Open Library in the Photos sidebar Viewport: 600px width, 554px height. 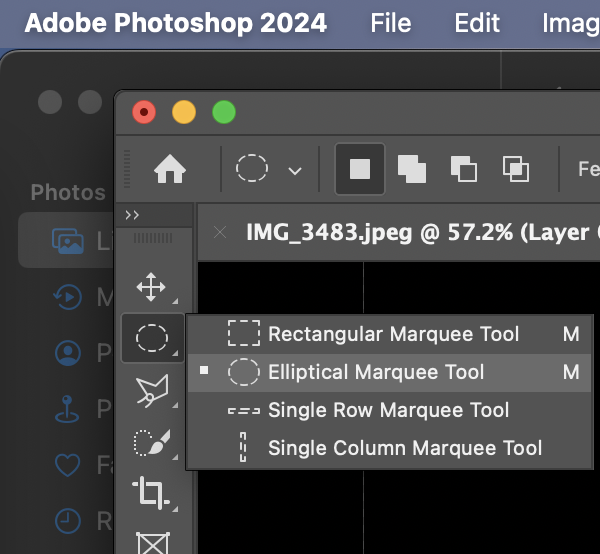coord(67,241)
